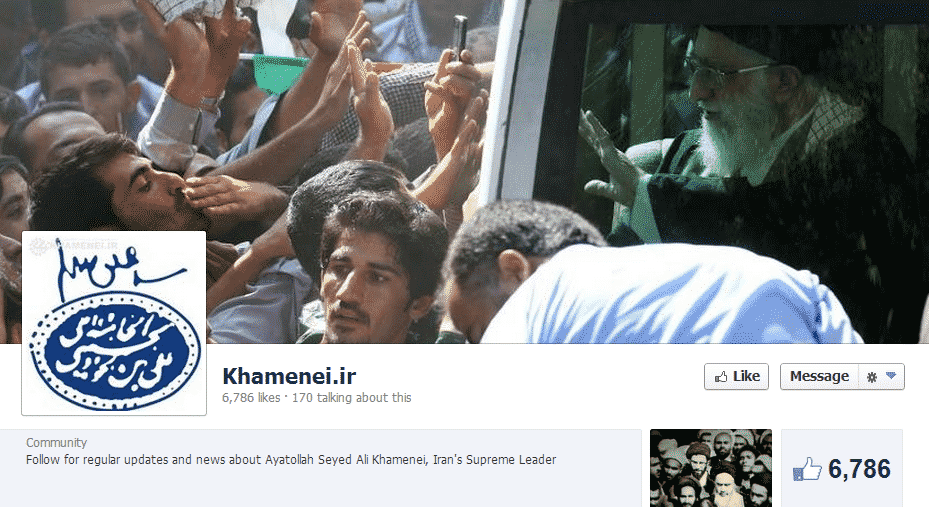Click the "6,786 likes" count link
Screen dimensions: 929x507
(x=251, y=397)
